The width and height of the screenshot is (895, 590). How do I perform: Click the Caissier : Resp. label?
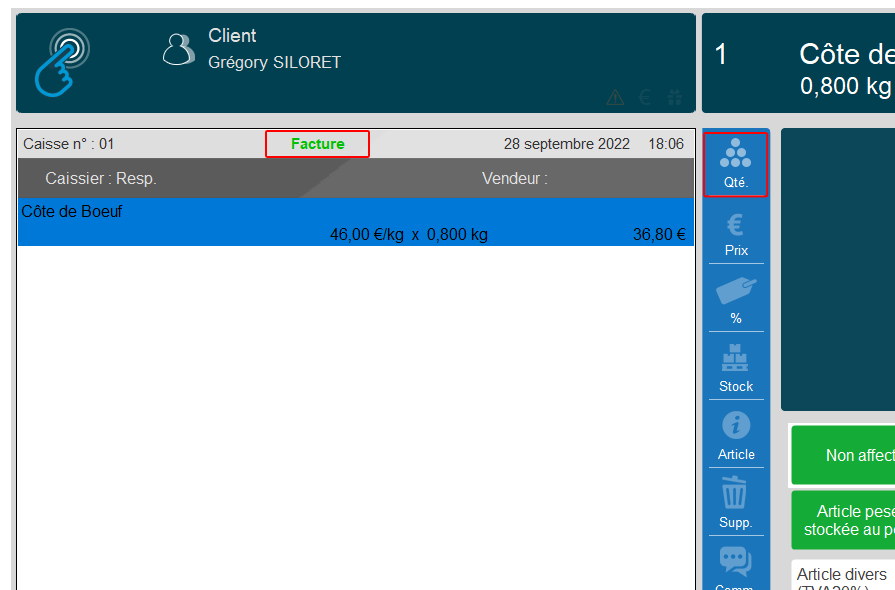point(101,179)
